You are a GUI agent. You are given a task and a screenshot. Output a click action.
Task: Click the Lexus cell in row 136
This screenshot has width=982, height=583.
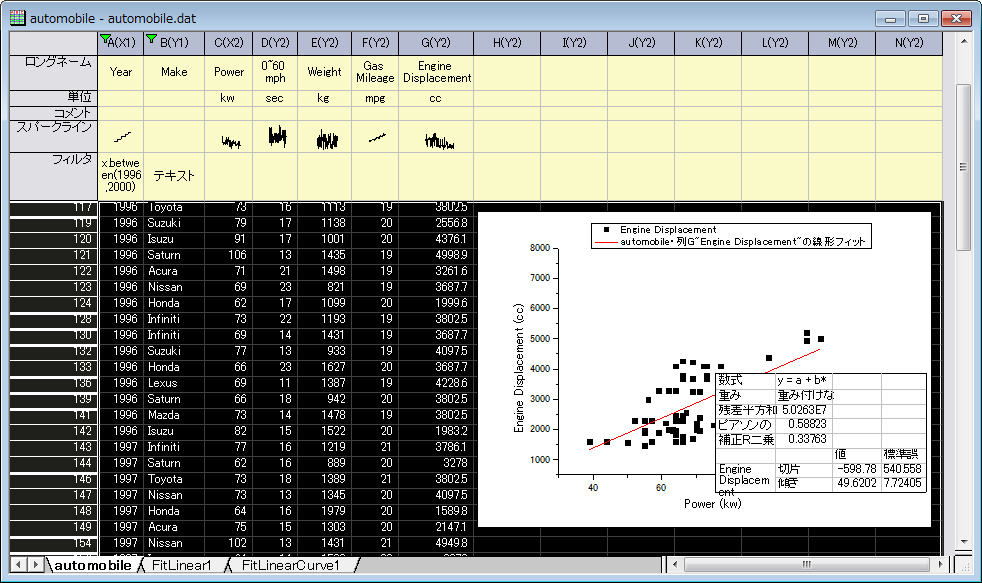pos(174,383)
